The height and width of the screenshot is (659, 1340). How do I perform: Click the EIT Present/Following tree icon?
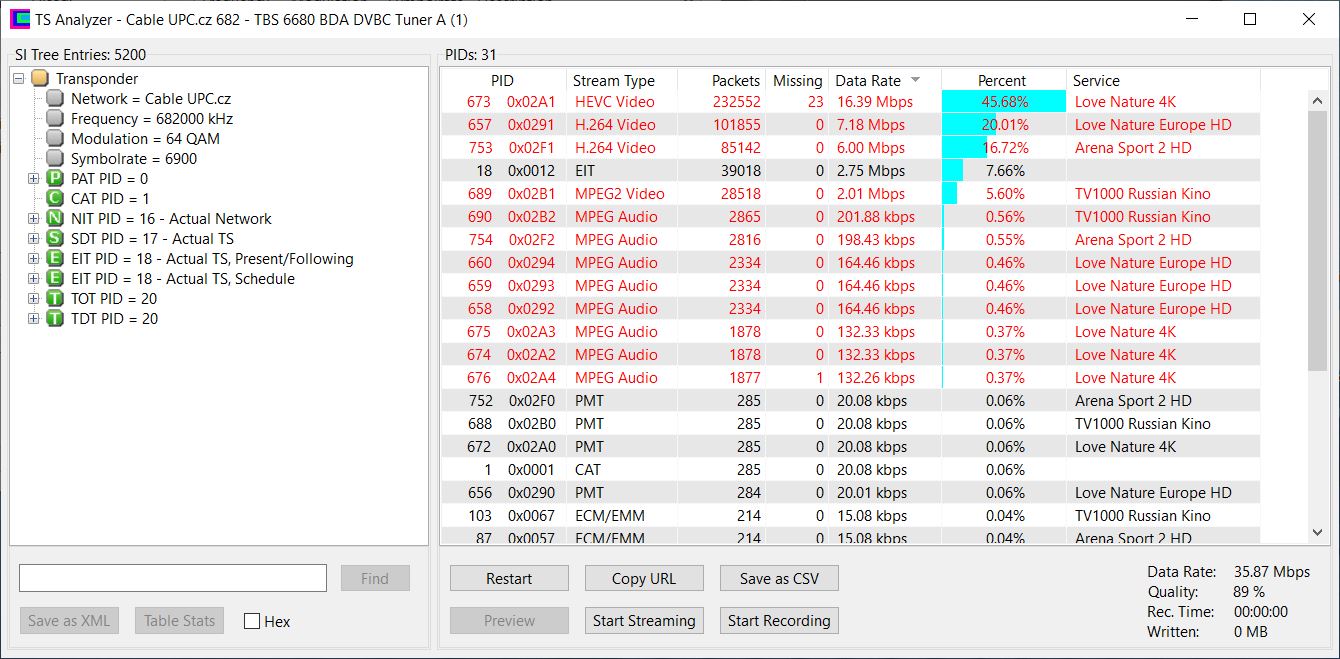click(x=55, y=259)
